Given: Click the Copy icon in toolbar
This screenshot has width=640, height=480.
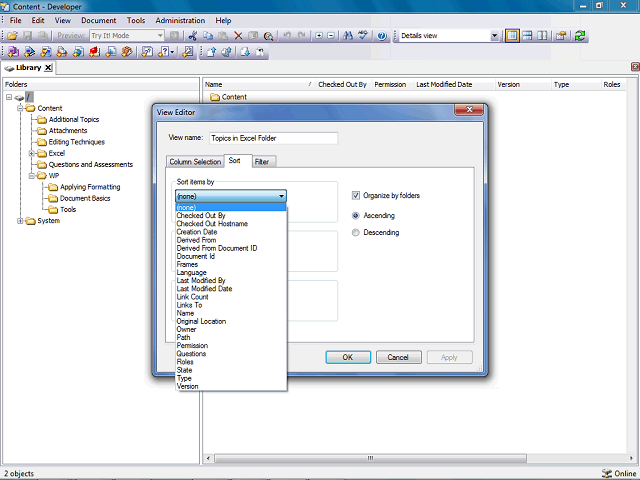Looking at the screenshot, I should 208,36.
